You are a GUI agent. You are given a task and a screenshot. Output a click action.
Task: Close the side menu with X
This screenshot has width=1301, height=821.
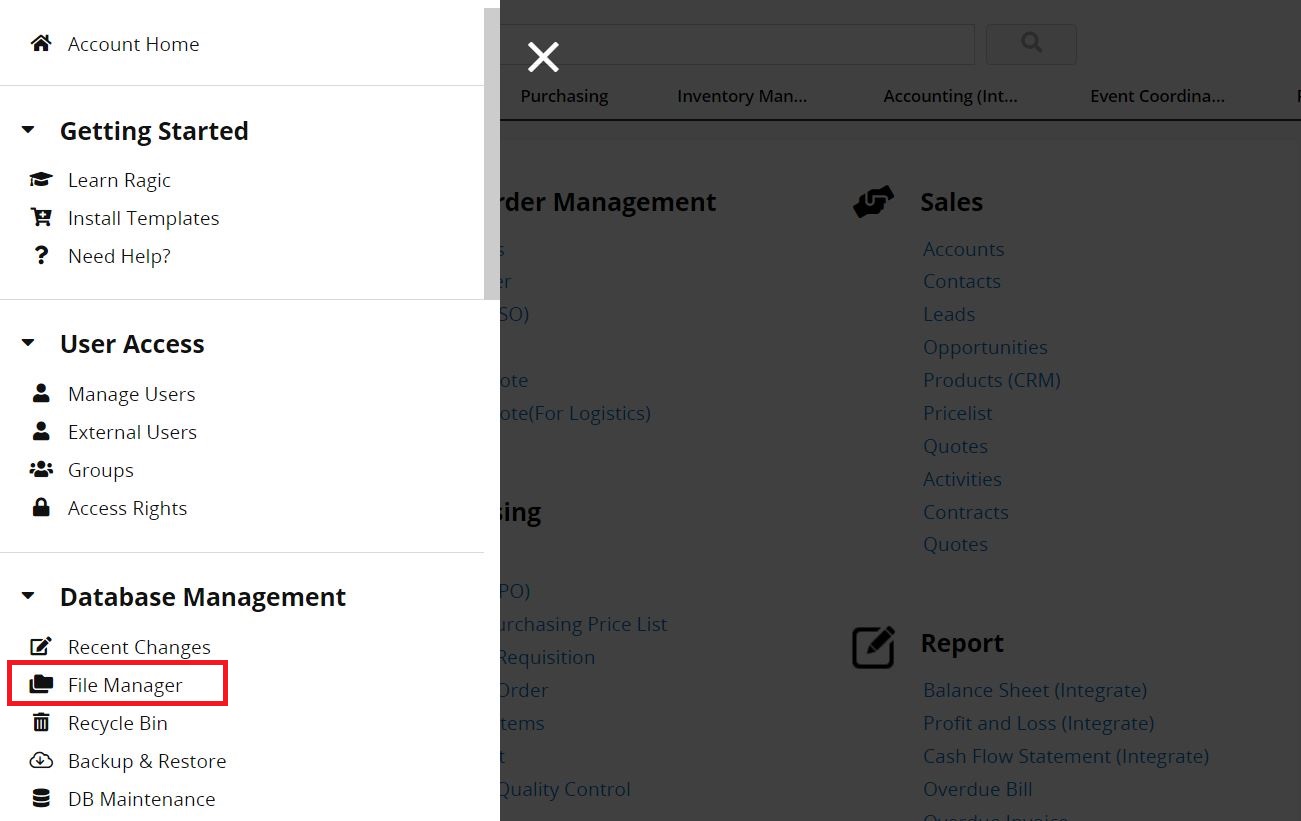click(x=543, y=57)
